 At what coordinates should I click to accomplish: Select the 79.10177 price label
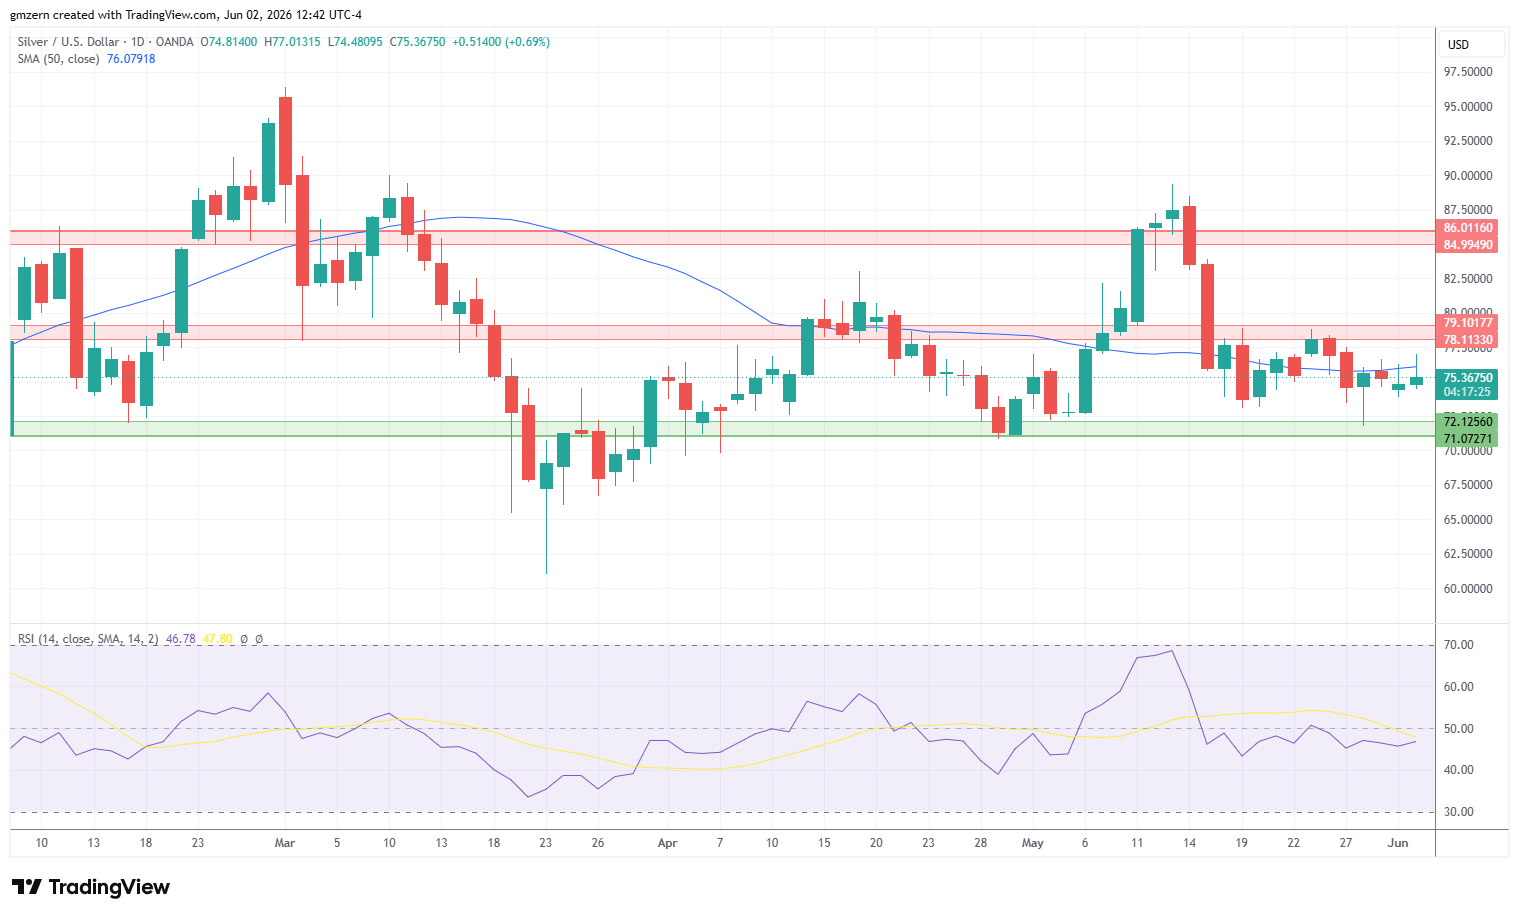click(x=1468, y=323)
